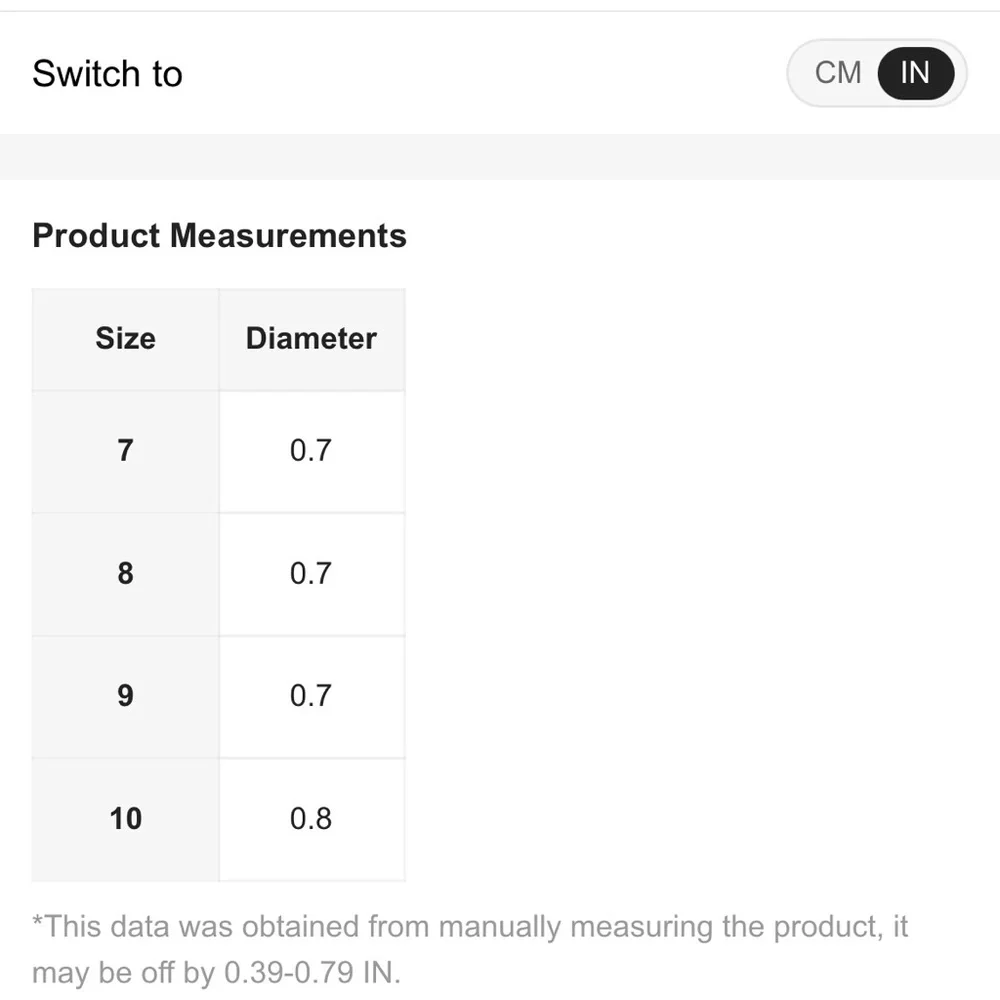Select the size 10 row label
The image size is (1000, 1000).
[125, 819]
